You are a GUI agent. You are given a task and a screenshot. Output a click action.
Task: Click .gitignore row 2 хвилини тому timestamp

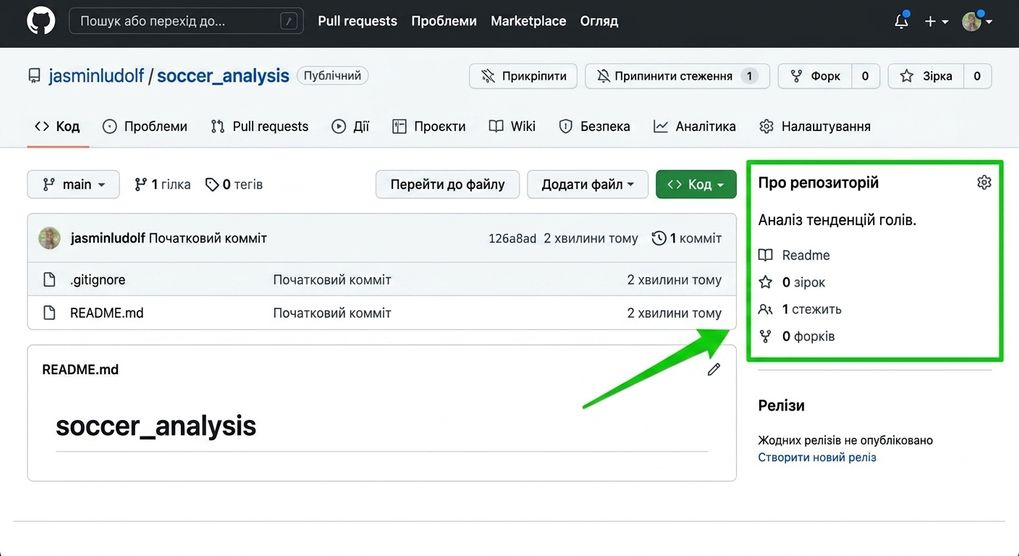[675, 280]
